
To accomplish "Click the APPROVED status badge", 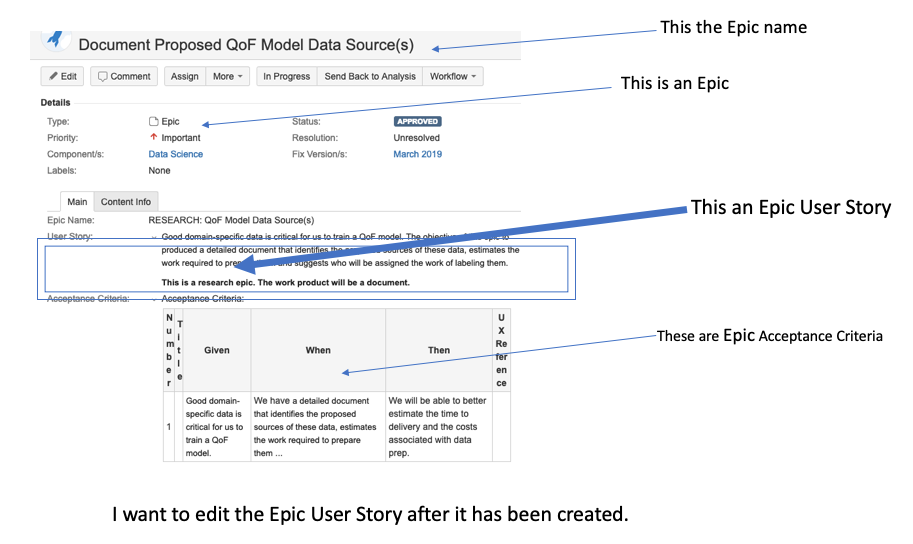I will [417, 121].
